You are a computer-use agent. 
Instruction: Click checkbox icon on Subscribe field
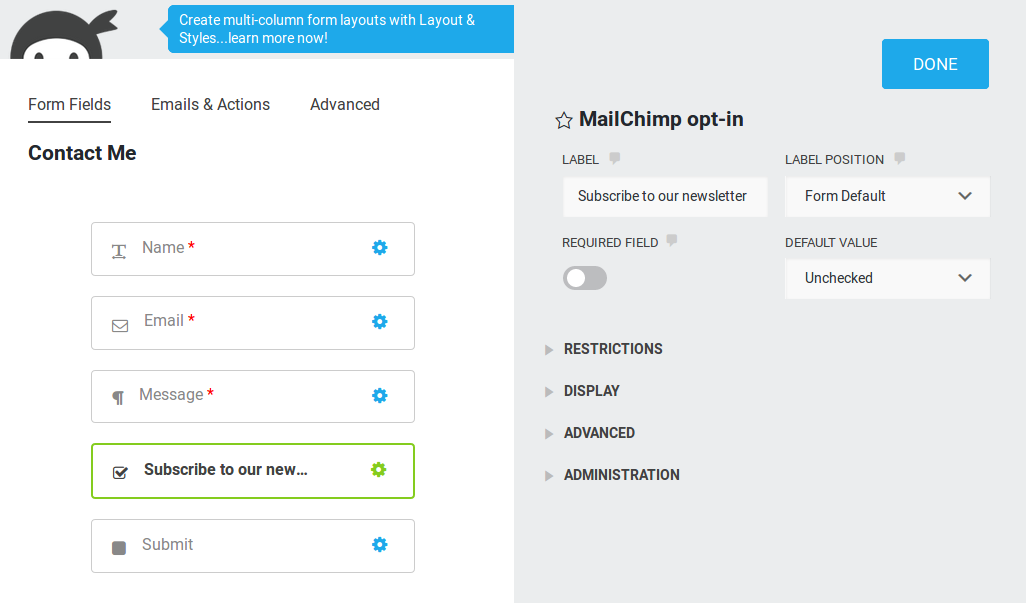[x=120, y=472]
